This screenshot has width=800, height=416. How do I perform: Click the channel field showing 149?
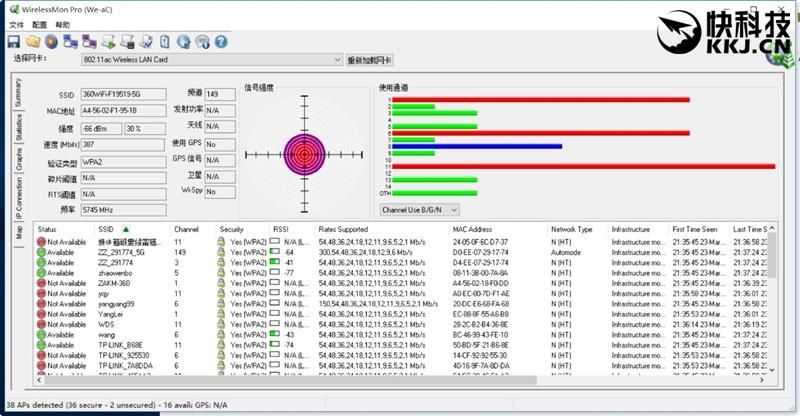[x=220, y=94]
